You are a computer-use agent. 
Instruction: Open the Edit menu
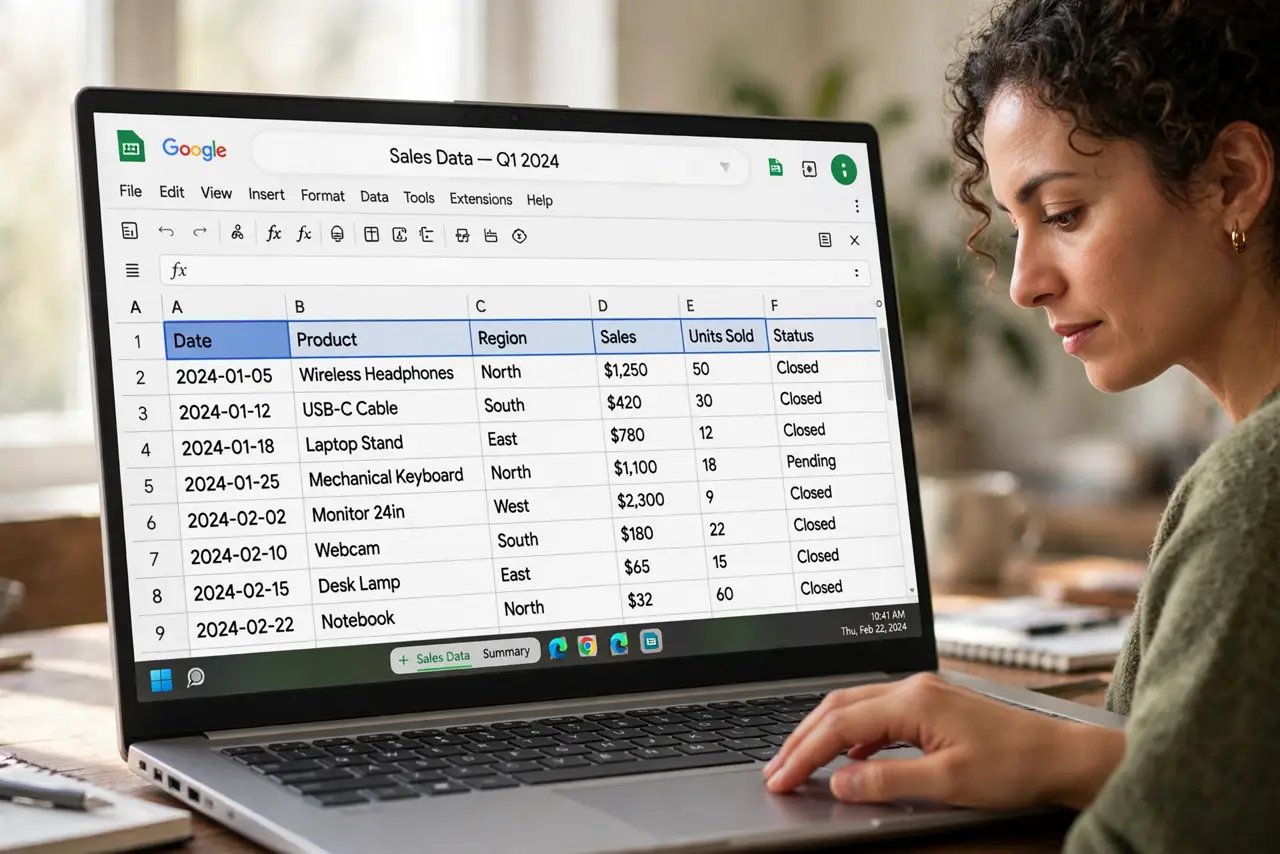171,192
